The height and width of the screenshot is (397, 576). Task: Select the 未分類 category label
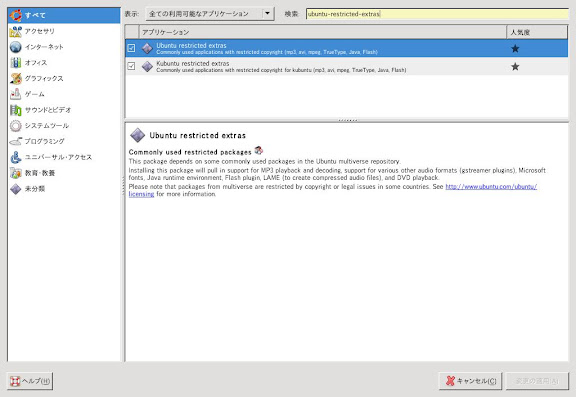tap(35, 189)
